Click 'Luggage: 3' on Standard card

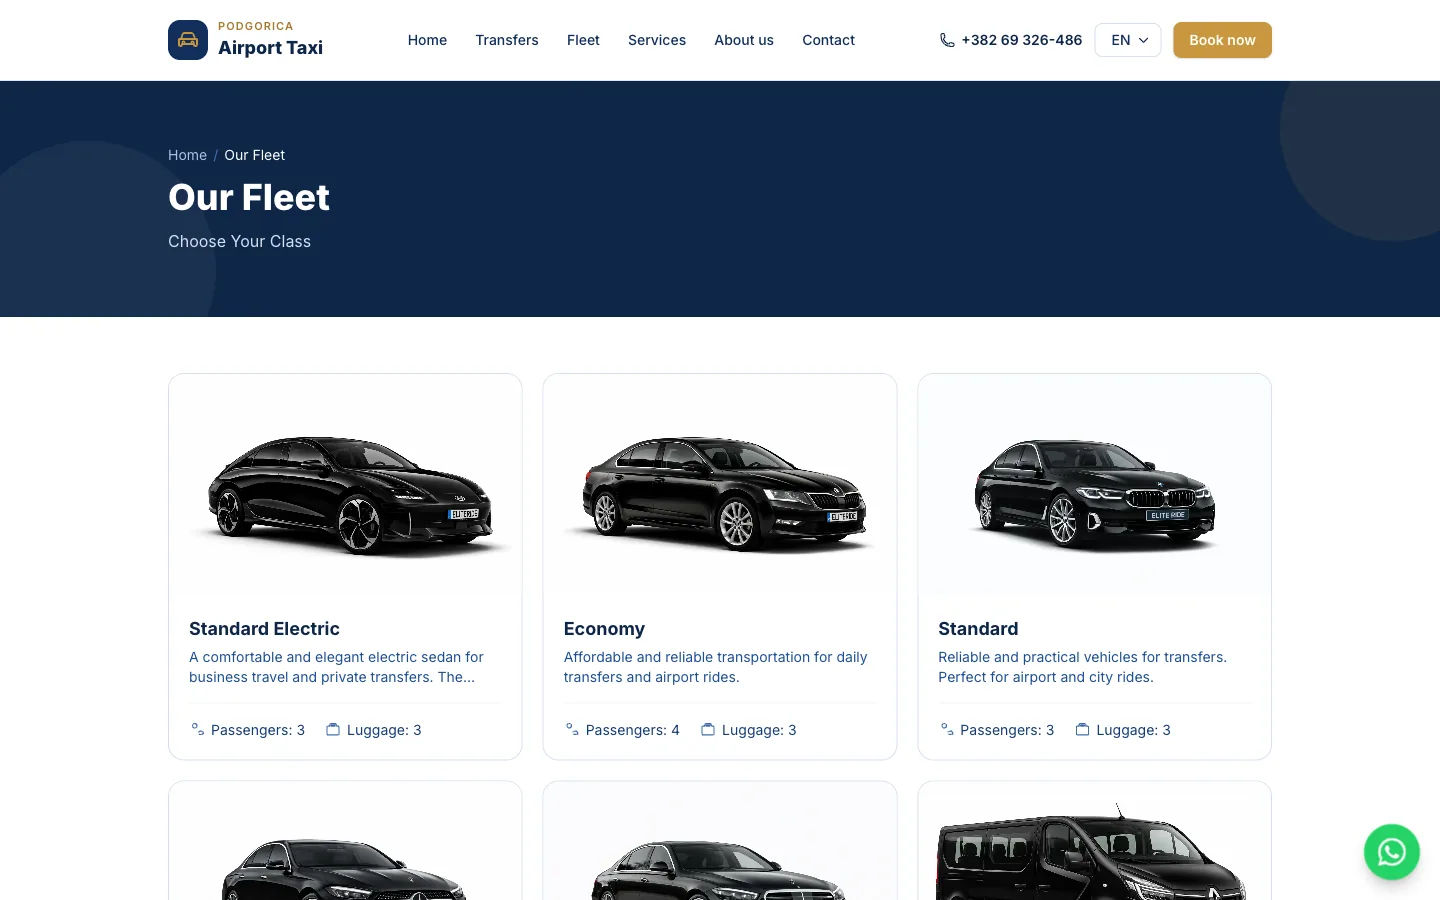point(1133,730)
